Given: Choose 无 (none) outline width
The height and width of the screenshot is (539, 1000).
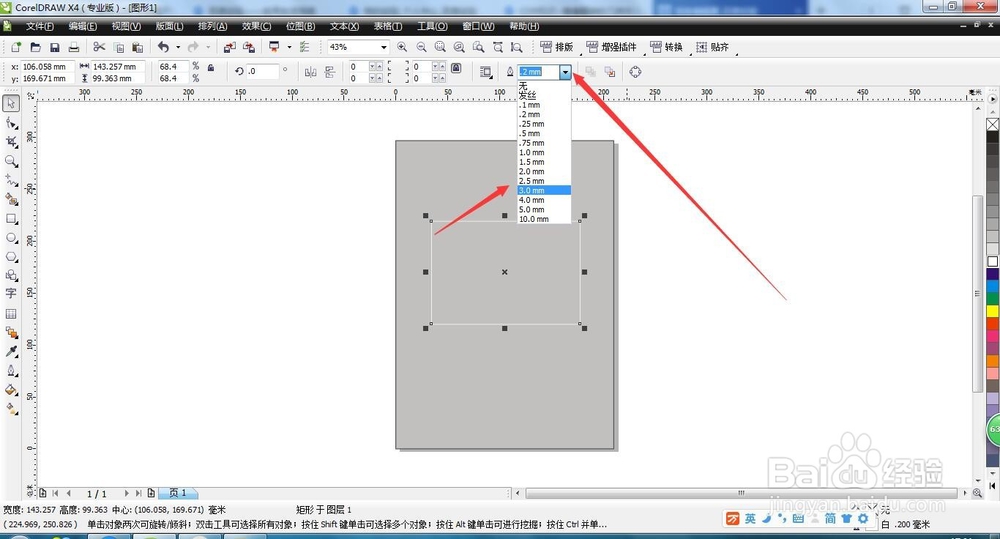Looking at the screenshot, I should point(544,85).
